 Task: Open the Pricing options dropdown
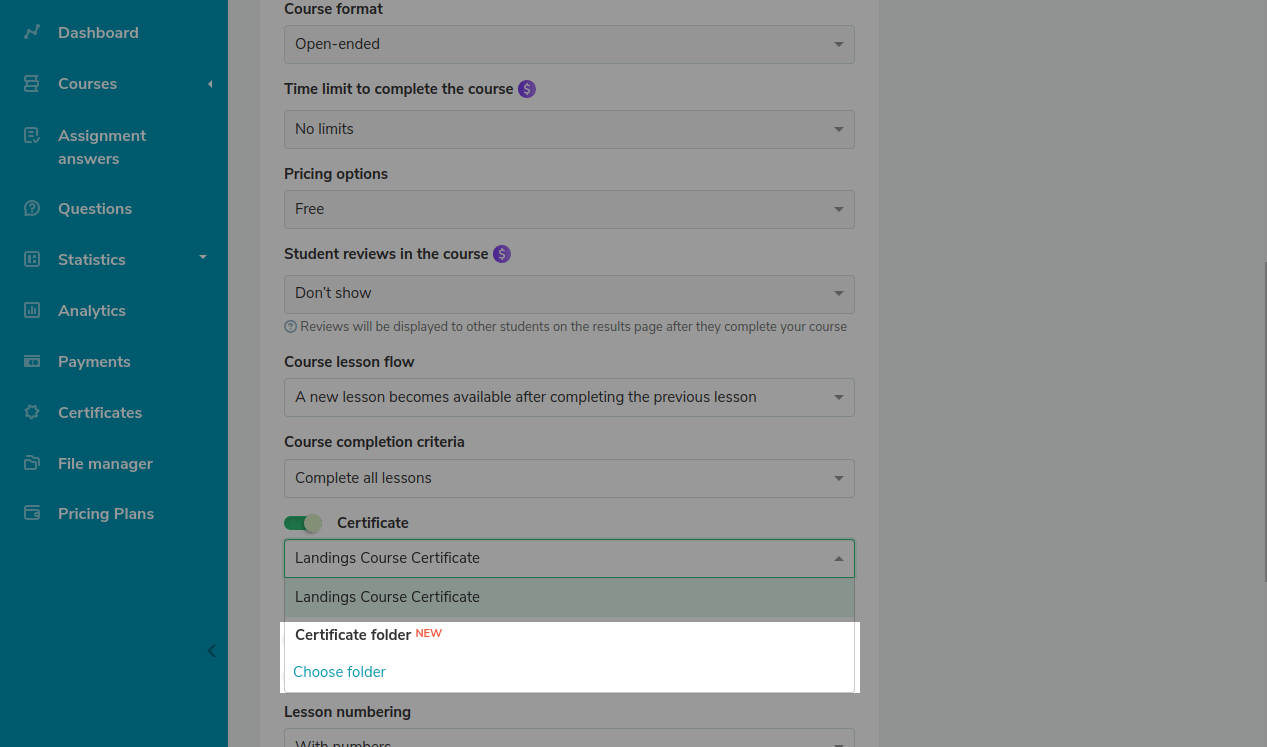click(x=568, y=209)
